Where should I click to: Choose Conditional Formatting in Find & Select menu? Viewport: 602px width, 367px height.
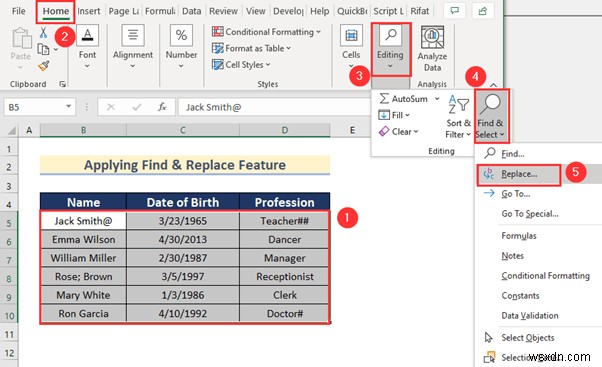(x=539, y=276)
